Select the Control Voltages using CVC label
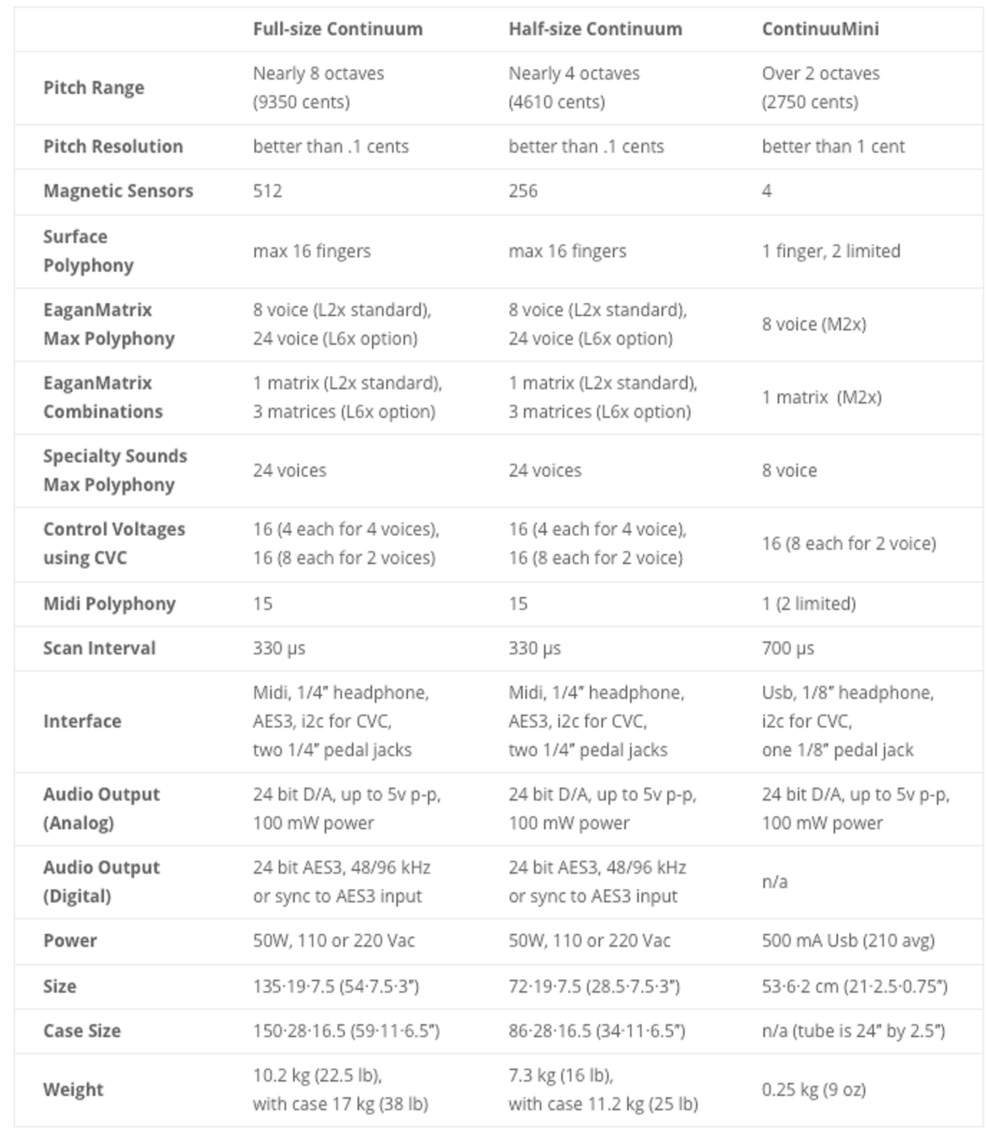1000x1136 pixels. pyautogui.click(x=114, y=543)
